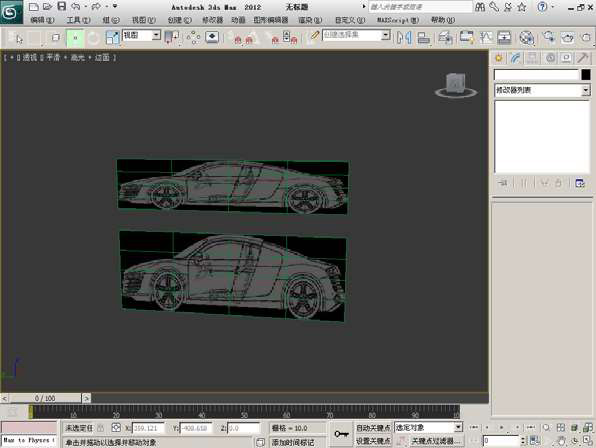
Task: Click the favorites star icon in title bar
Action: (x=522, y=6)
